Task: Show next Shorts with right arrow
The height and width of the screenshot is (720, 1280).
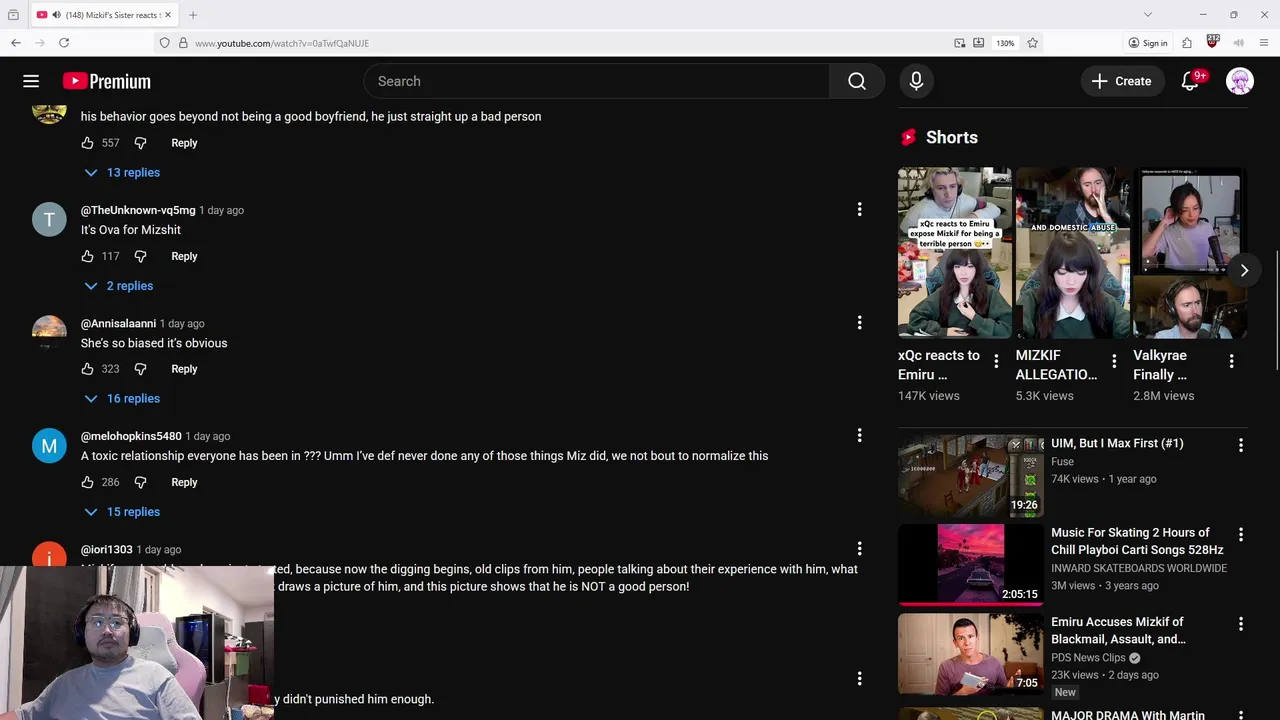Action: click(x=1244, y=270)
